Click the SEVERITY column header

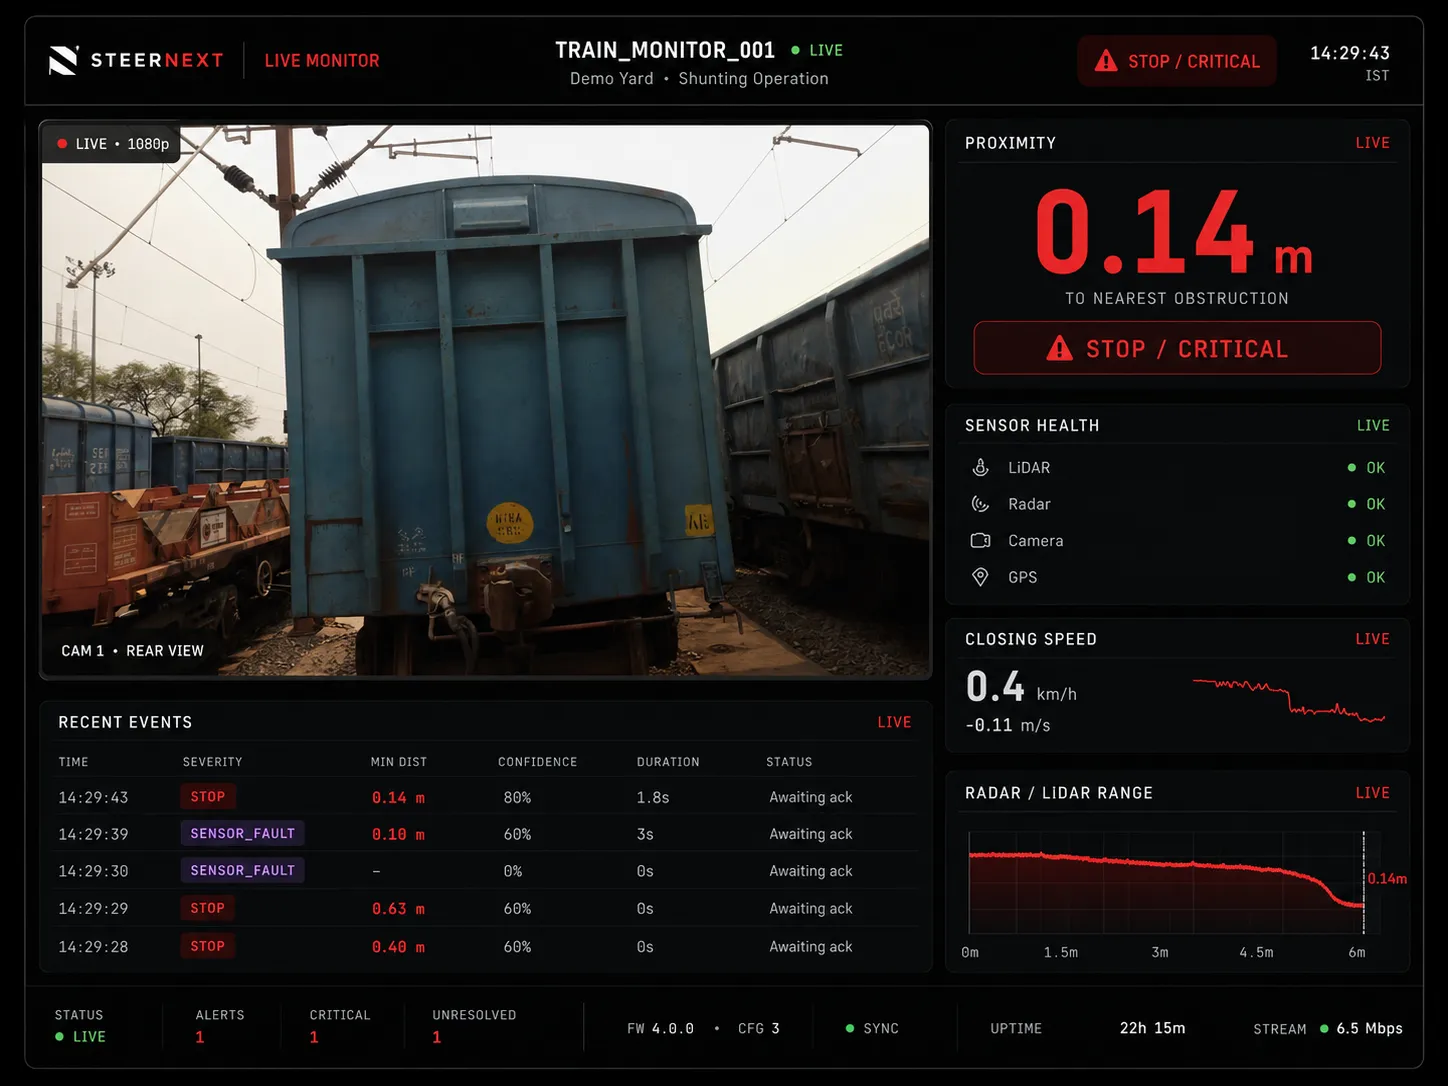coord(212,762)
